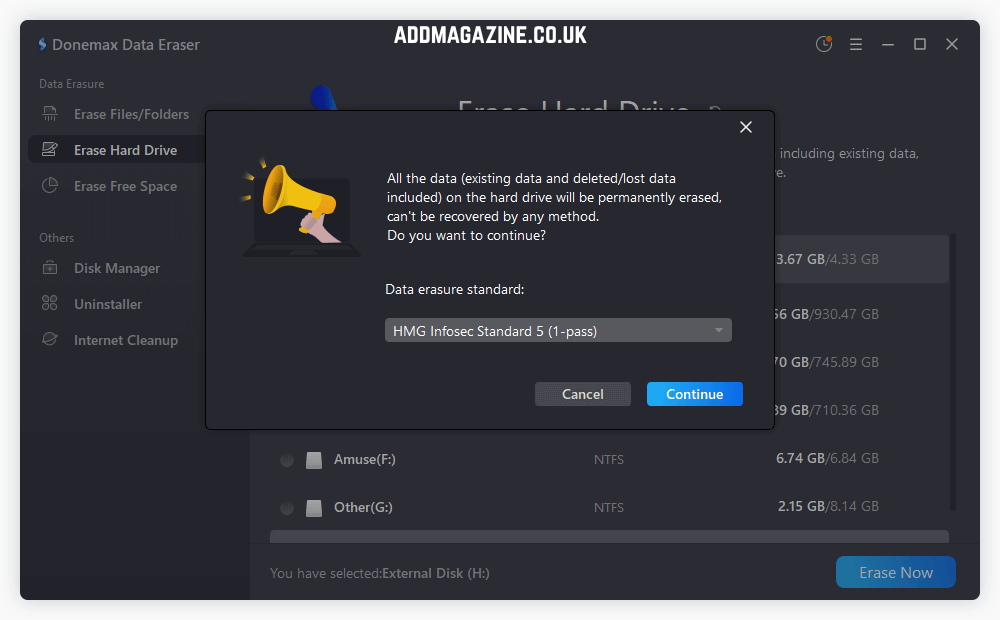Select the Other(G:) radio button
This screenshot has width=1000, height=620.
(x=287, y=508)
